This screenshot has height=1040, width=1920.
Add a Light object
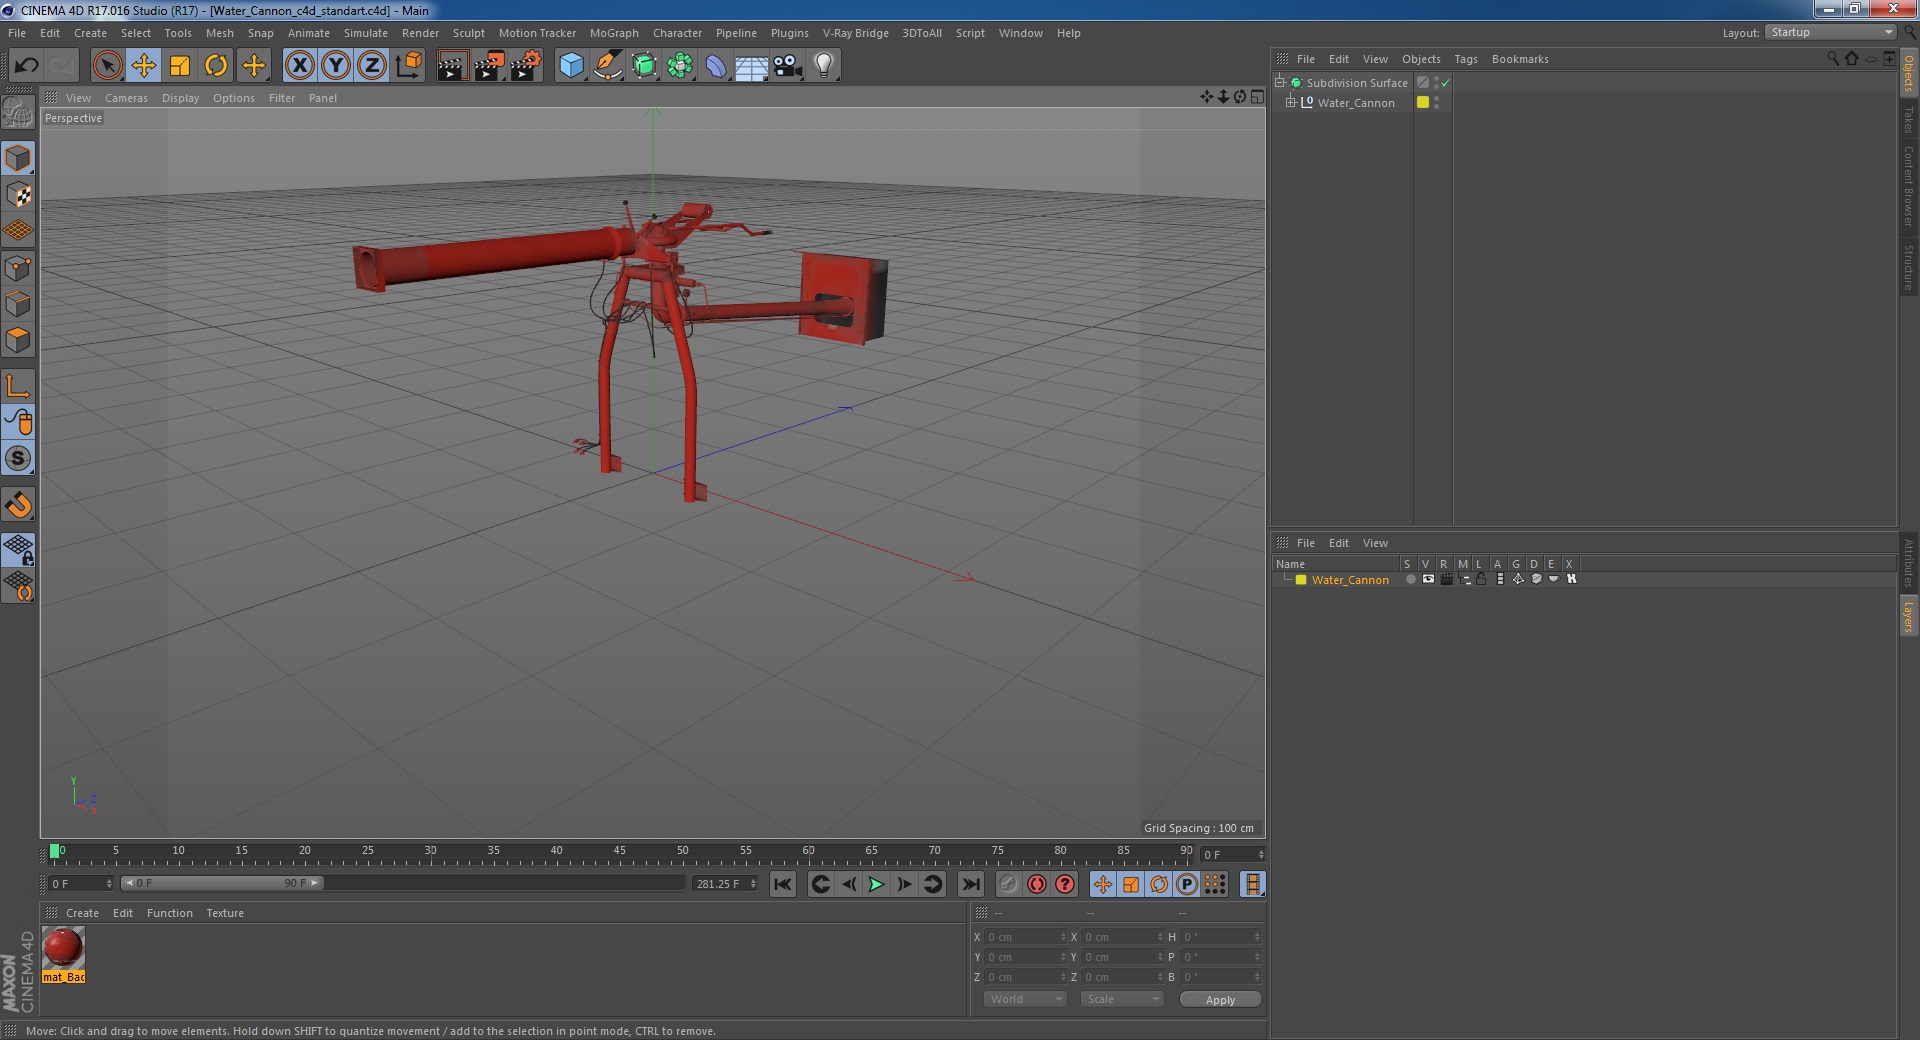pyautogui.click(x=824, y=66)
